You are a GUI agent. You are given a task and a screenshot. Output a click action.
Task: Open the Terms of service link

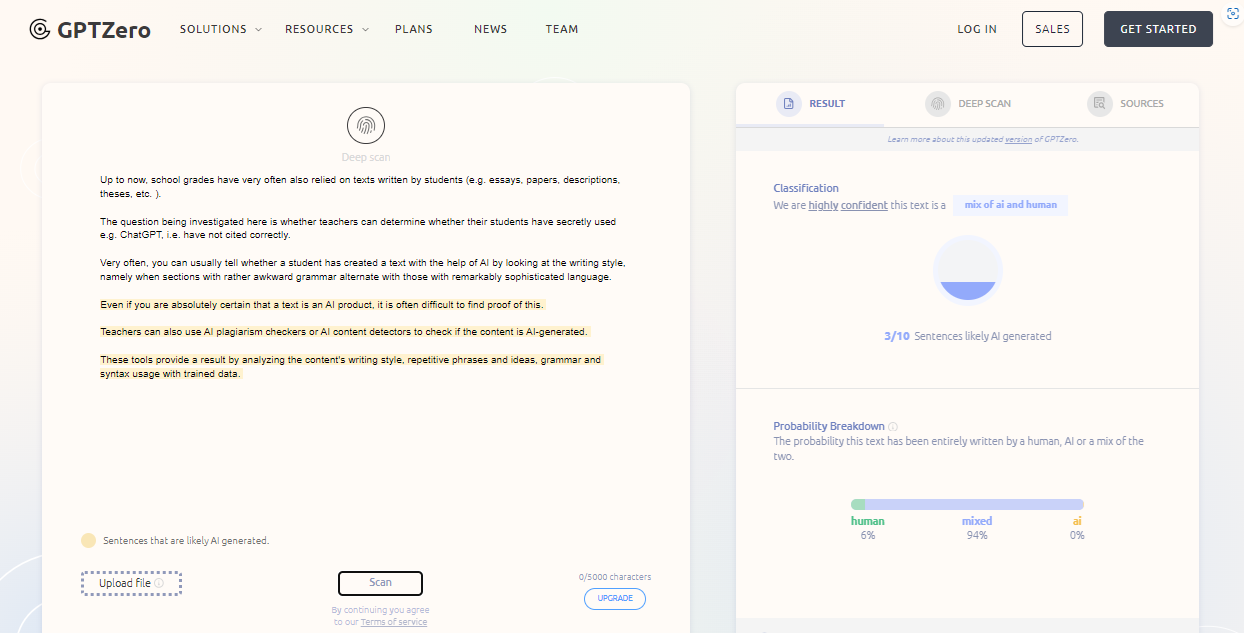coord(393,622)
